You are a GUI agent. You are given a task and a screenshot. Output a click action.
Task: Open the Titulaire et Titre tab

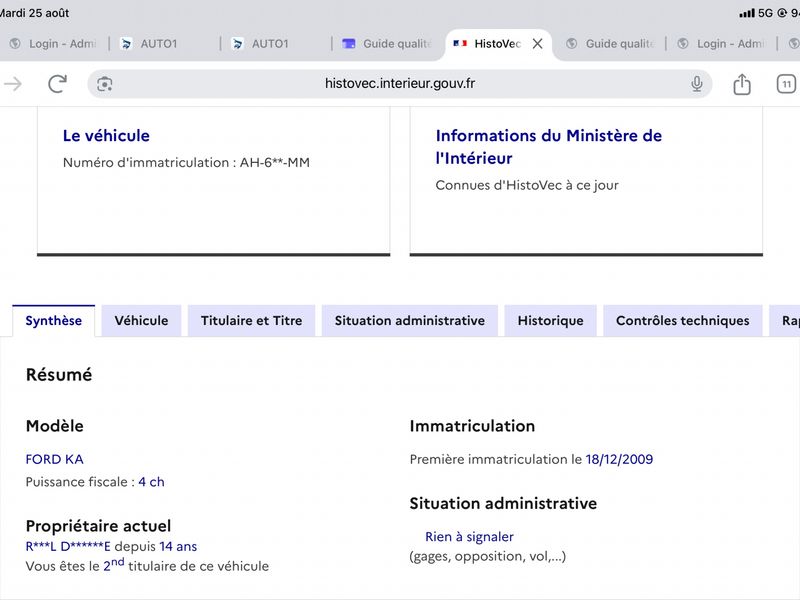tap(252, 320)
